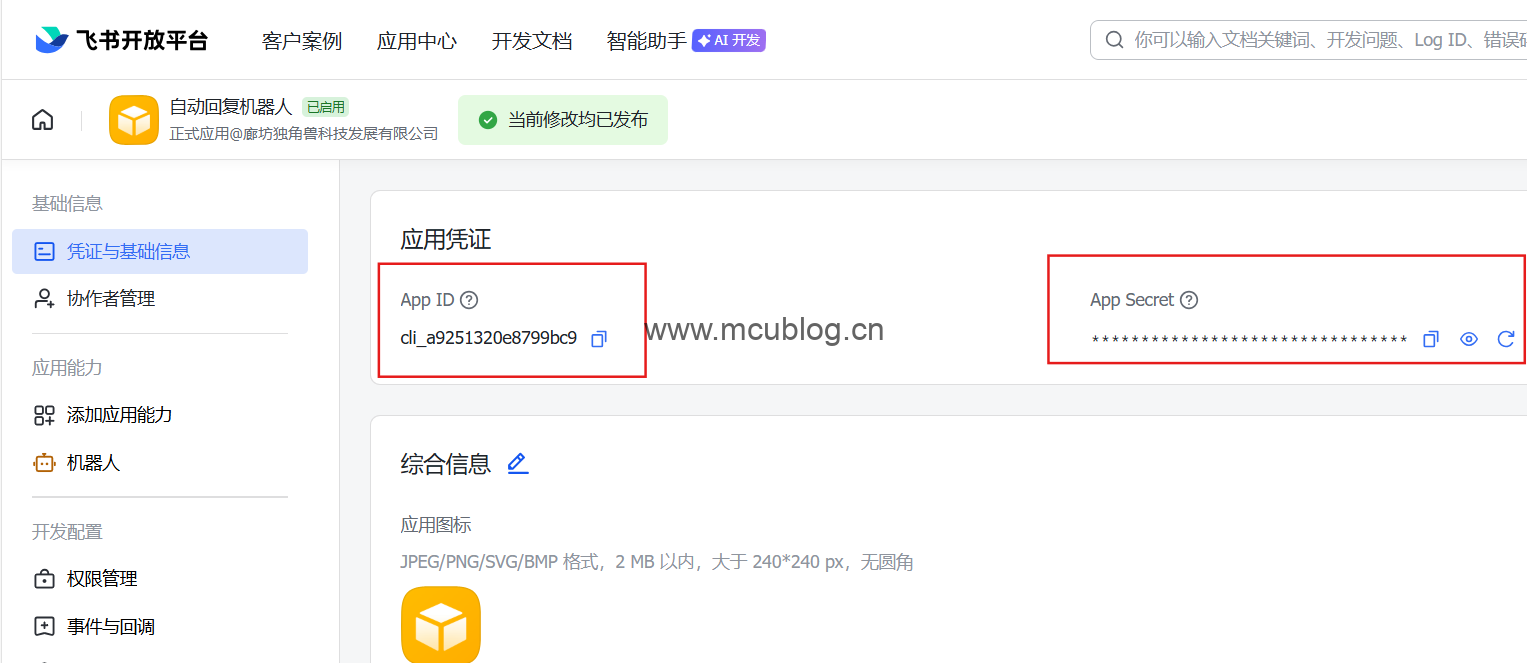Click the 飞书开放平台 logo

pyautogui.click(x=121, y=40)
